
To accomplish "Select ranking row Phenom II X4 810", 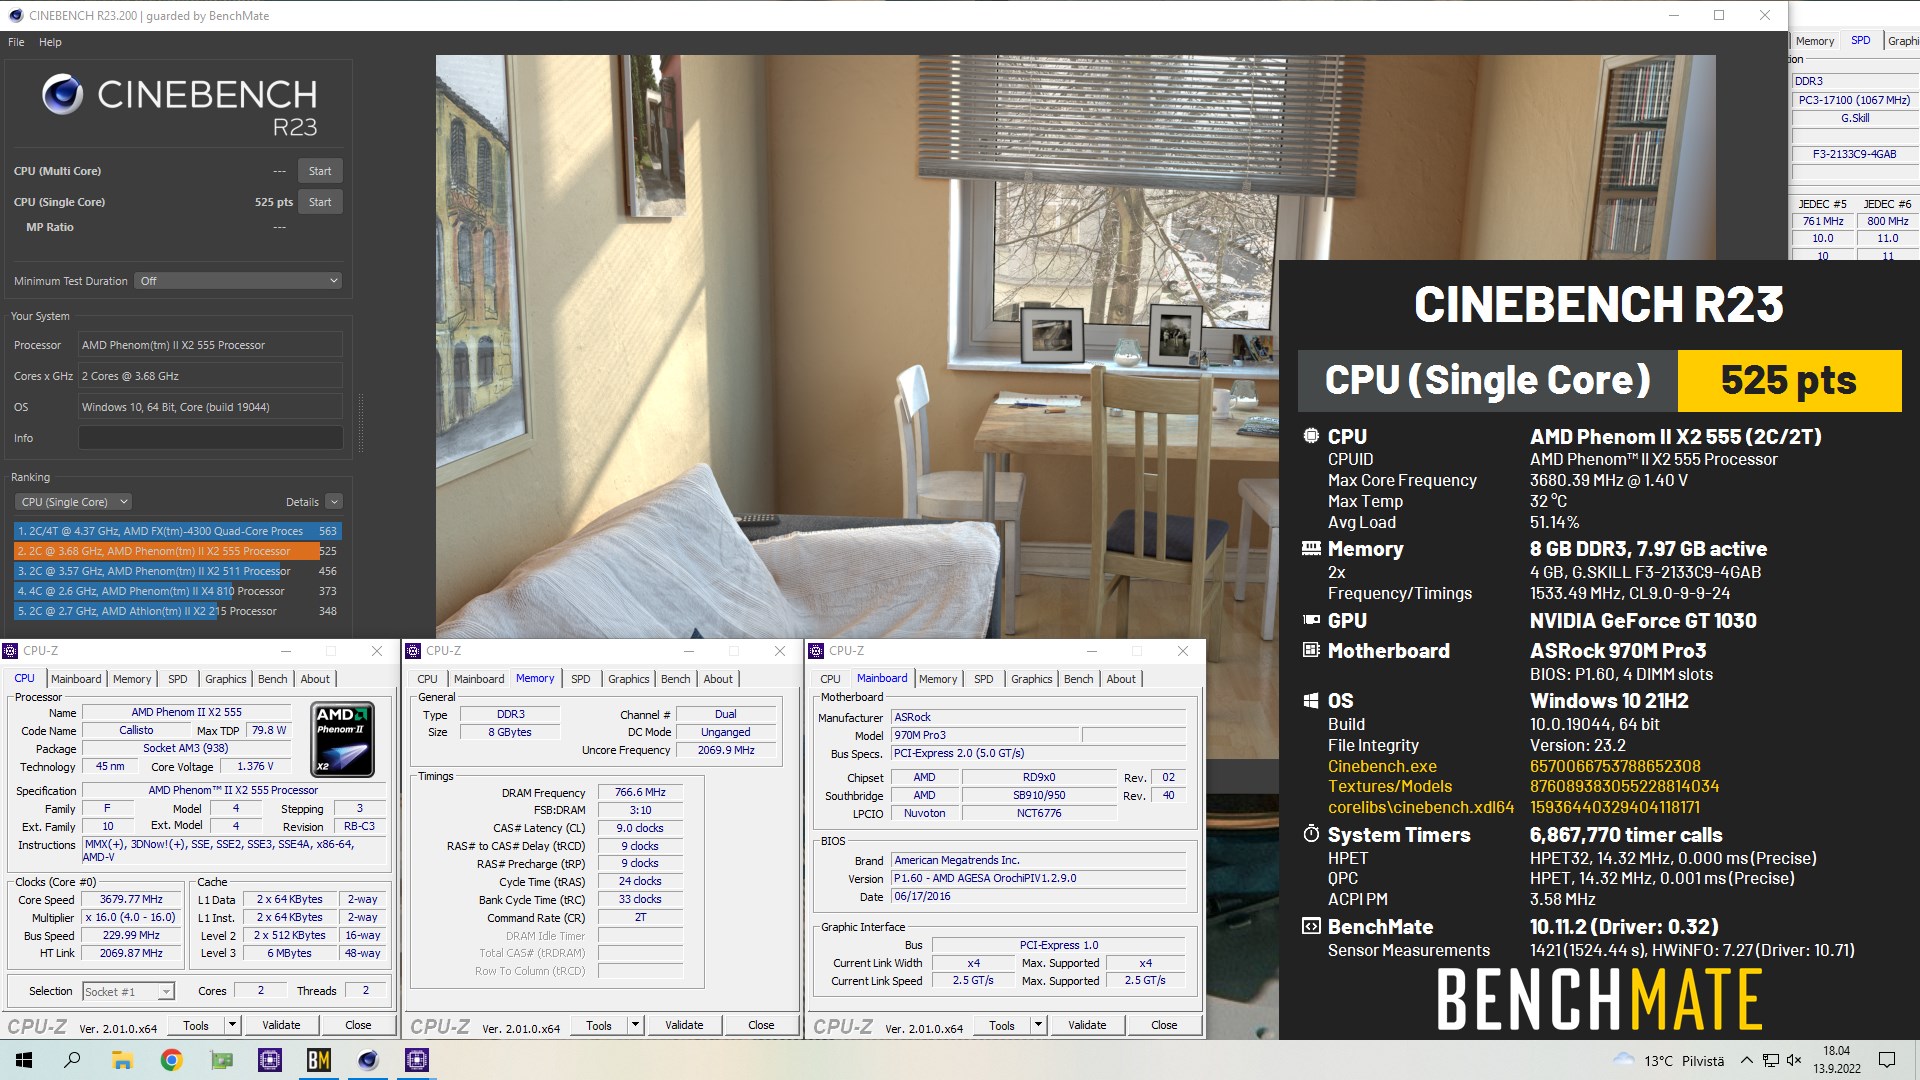I will click(177, 591).
